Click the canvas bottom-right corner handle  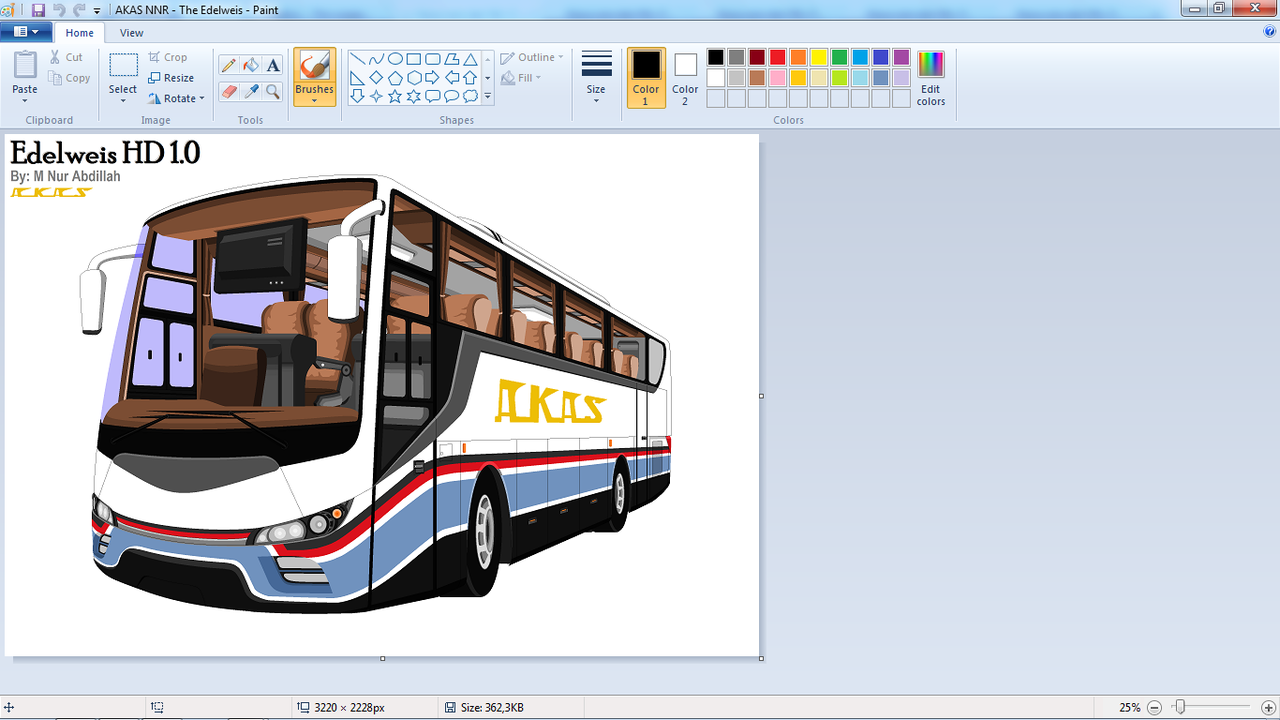click(x=761, y=658)
